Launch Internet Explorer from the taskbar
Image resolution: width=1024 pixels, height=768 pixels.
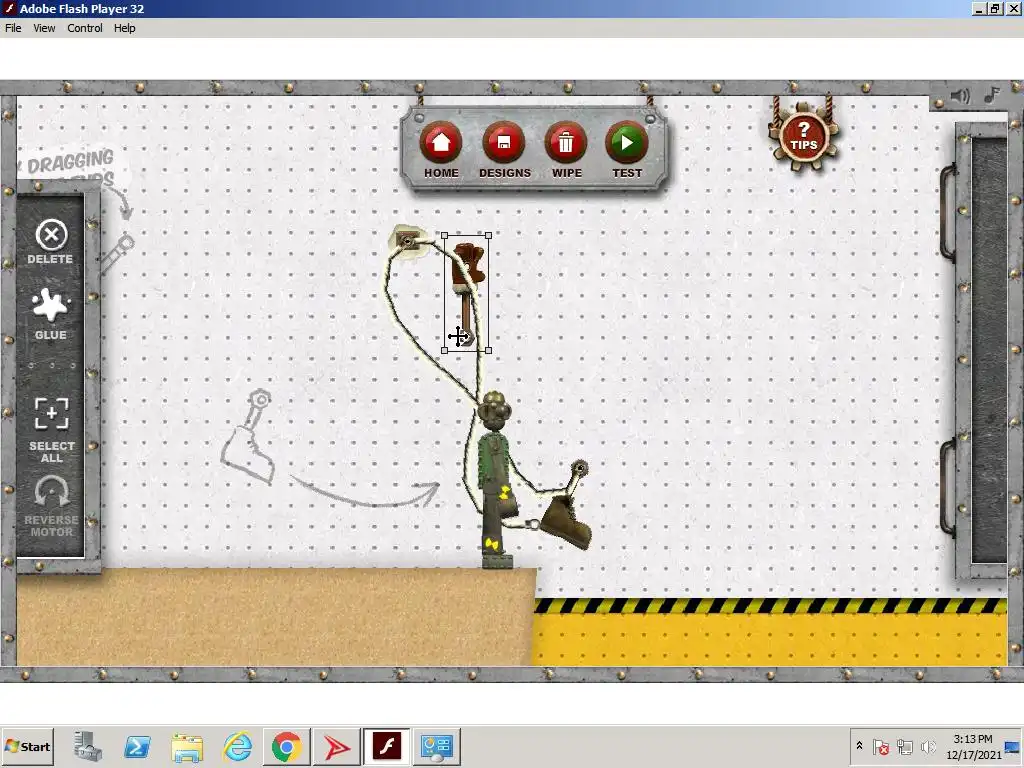237,746
